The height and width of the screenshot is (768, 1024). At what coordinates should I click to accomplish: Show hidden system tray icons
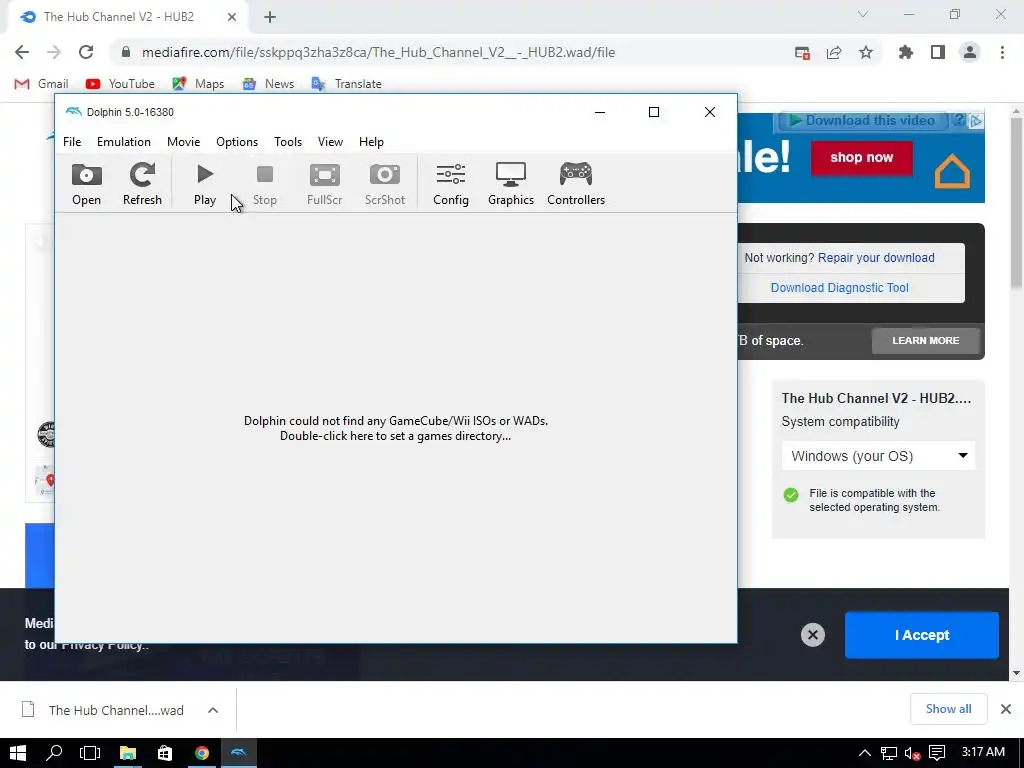point(865,754)
